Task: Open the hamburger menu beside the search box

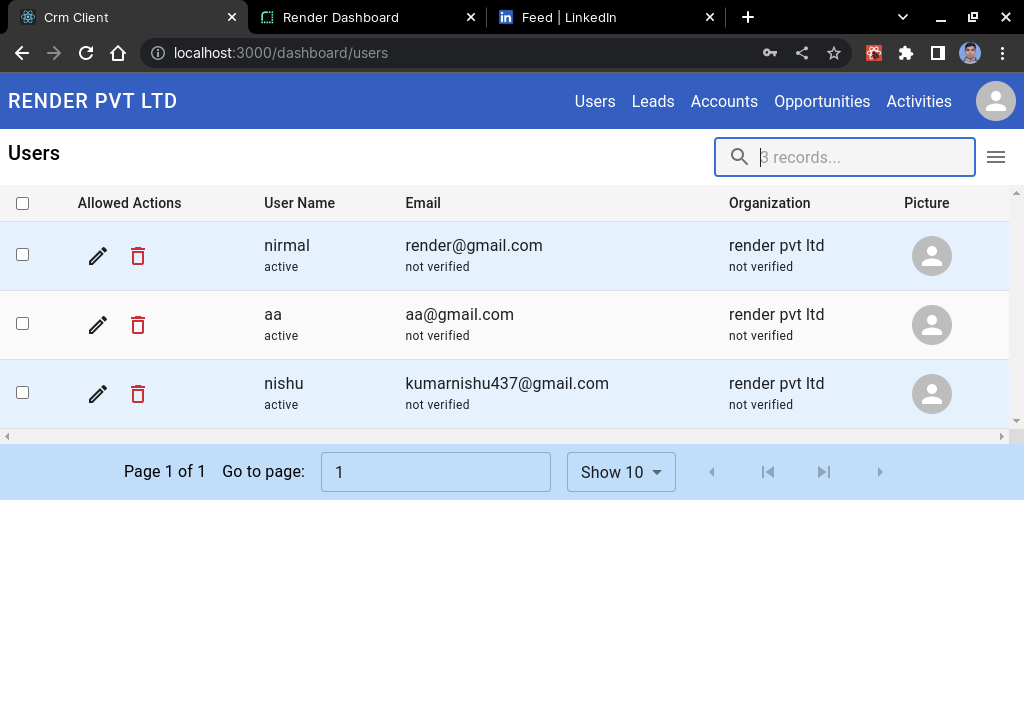Action: click(x=995, y=157)
